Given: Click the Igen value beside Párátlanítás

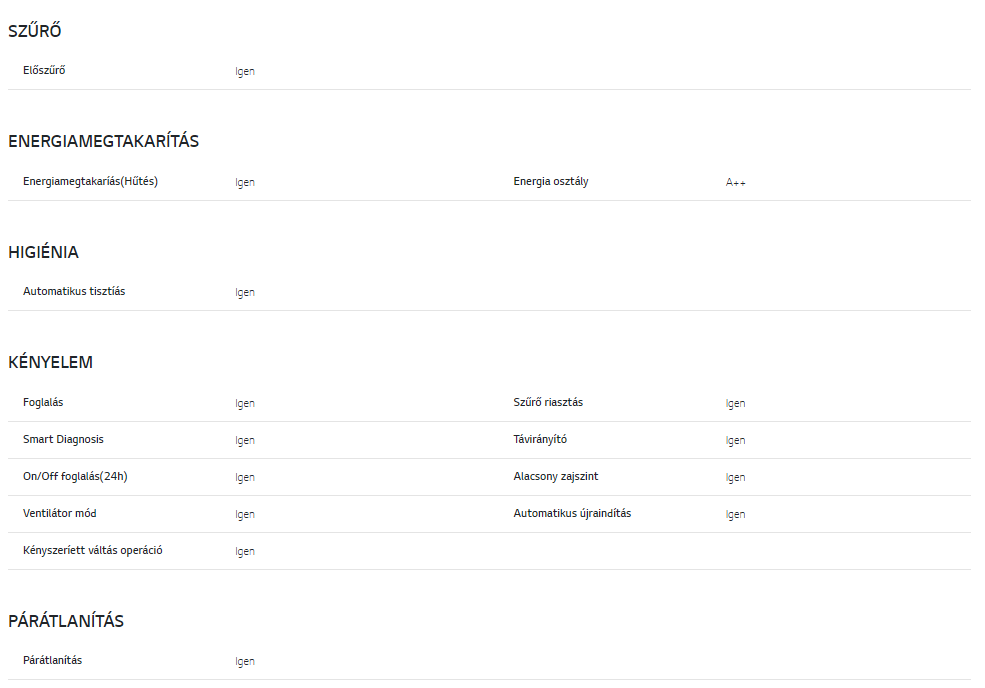Looking at the screenshot, I should point(245,662).
